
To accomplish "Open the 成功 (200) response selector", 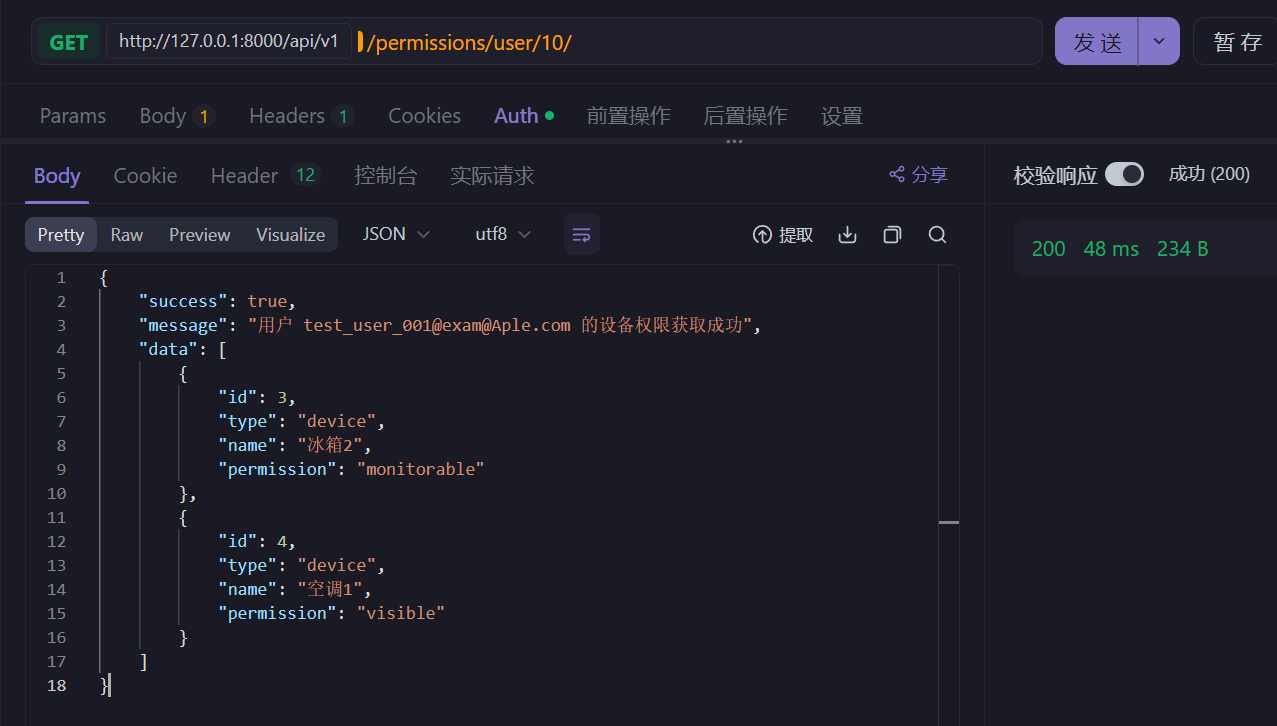I will (x=1209, y=174).
